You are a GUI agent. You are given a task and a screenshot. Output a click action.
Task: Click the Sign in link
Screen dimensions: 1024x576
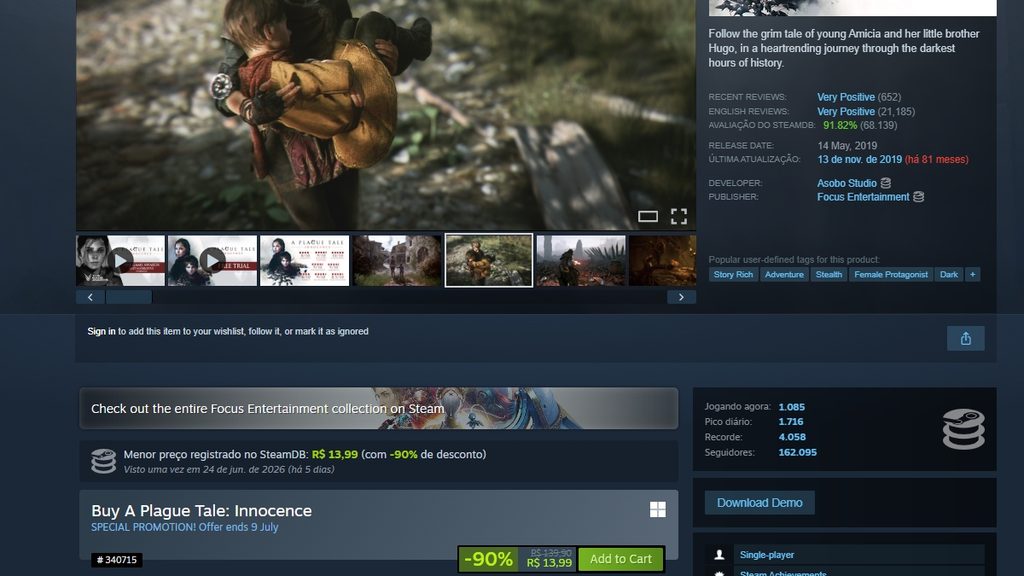(101, 331)
